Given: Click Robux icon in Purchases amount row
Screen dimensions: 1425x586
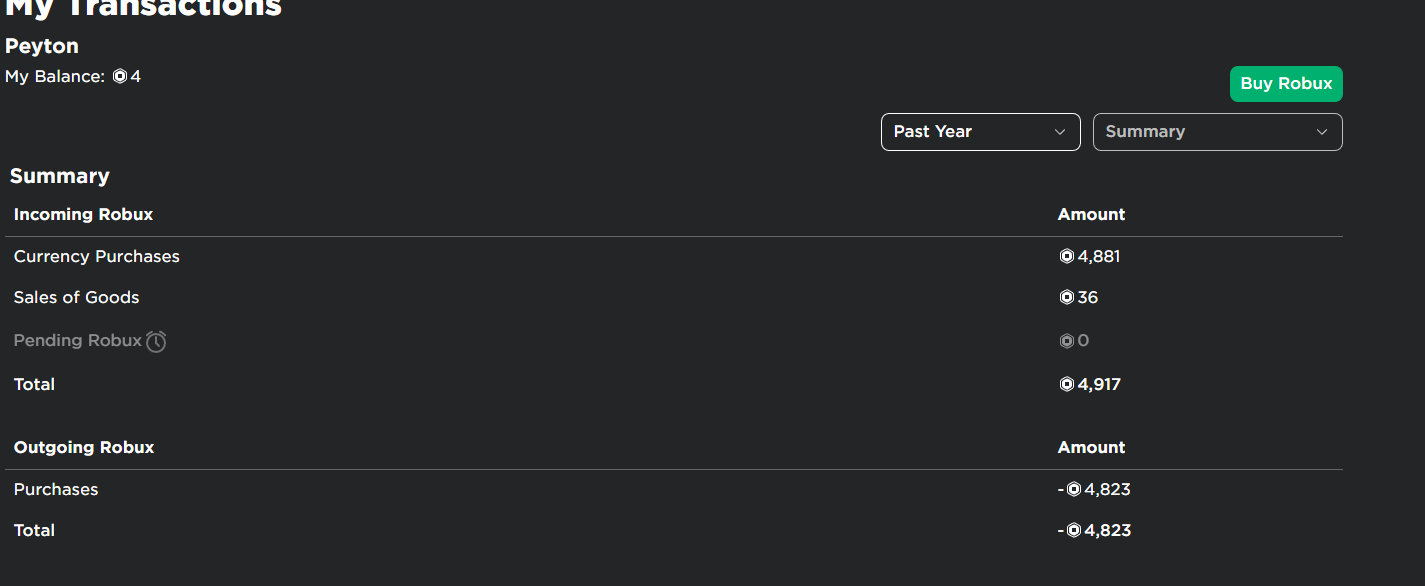Looking at the screenshot, I should tap(1074, 490).
